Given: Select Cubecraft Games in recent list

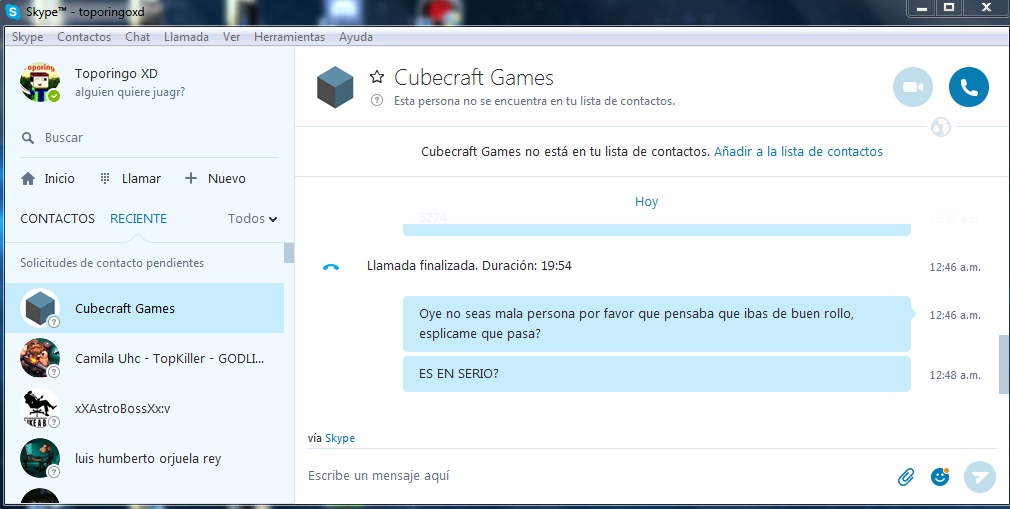Looking at the screenshot, I should (x=145, y=308).
